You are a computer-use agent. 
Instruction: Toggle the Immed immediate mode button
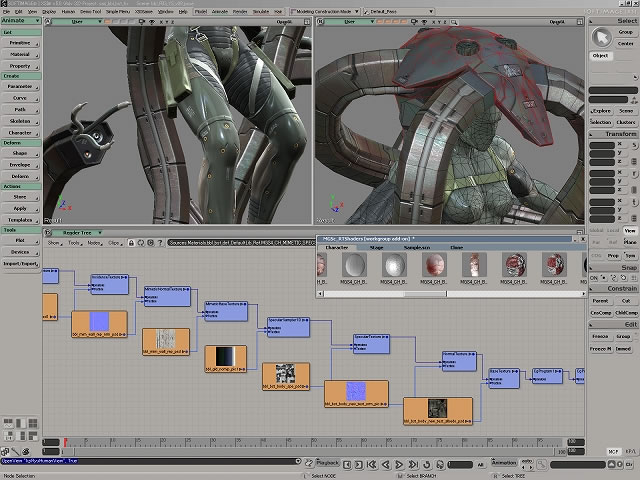(623, 348)
